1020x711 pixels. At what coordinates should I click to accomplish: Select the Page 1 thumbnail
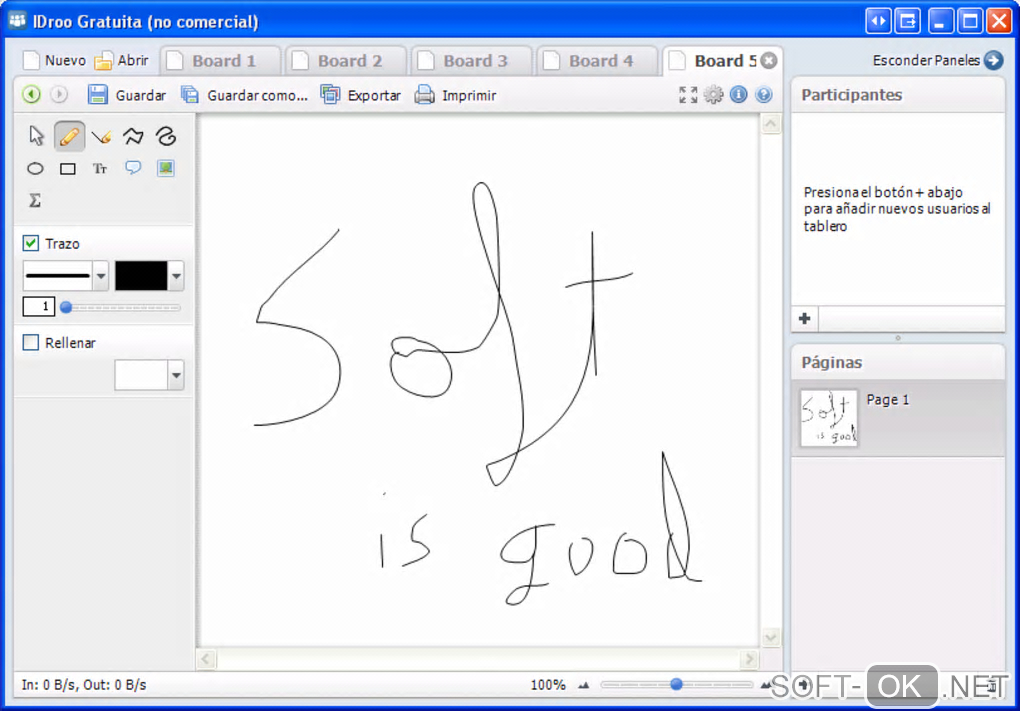tap(829, 418)
